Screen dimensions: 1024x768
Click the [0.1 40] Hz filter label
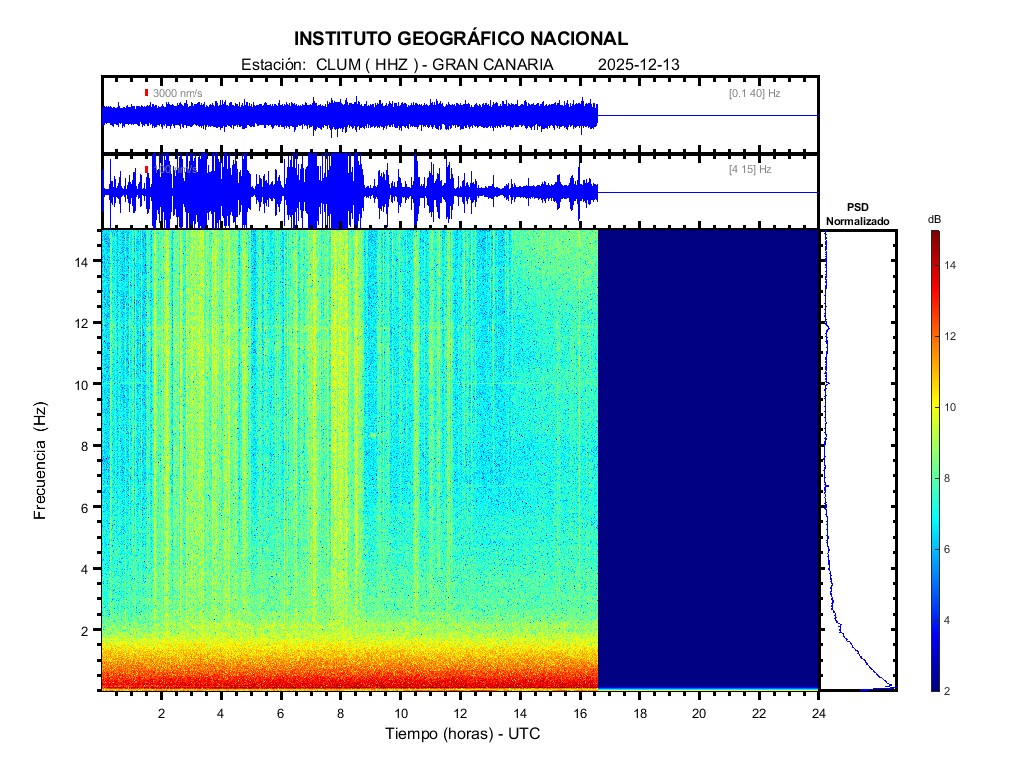[755, 93]
